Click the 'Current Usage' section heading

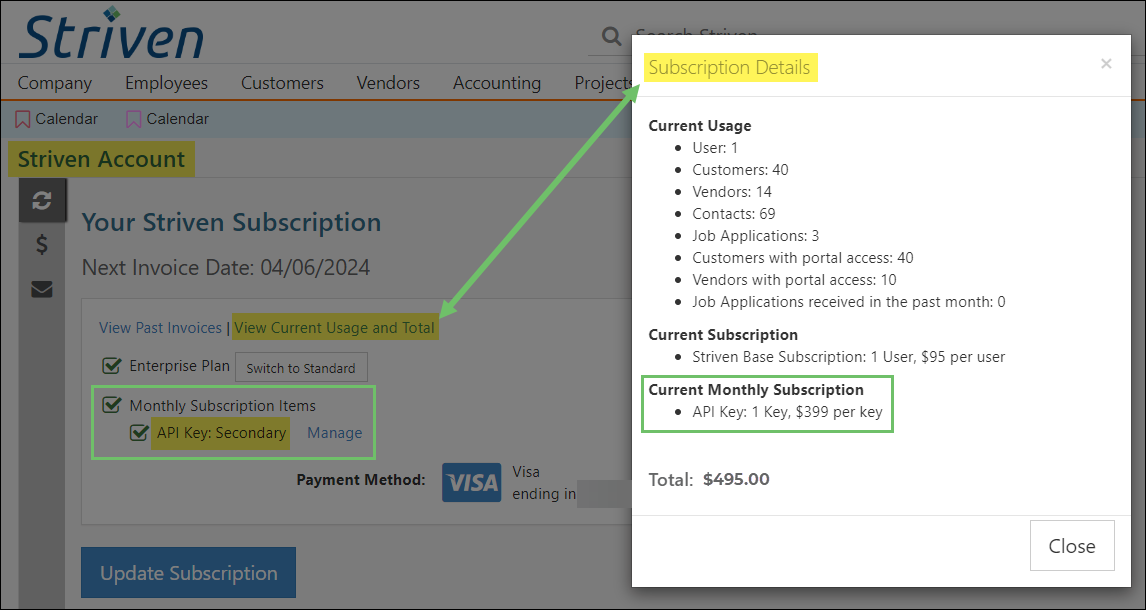[700, 126]
